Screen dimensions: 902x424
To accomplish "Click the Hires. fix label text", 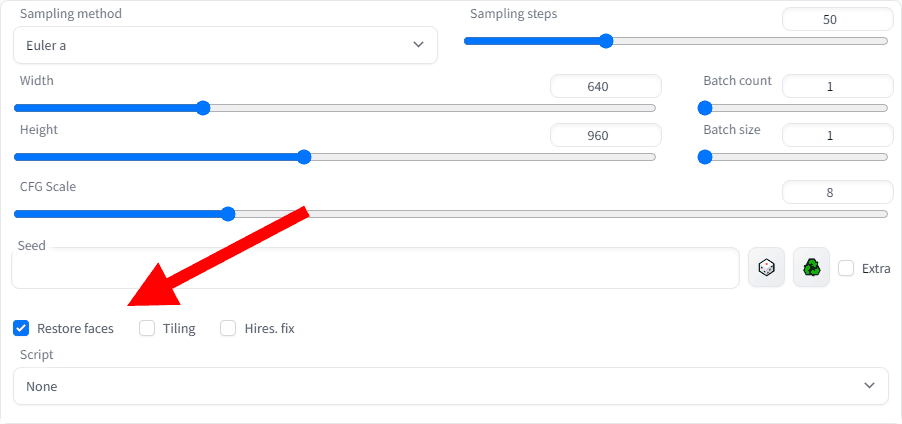I will pyautogui.click(x=269, y=328).
